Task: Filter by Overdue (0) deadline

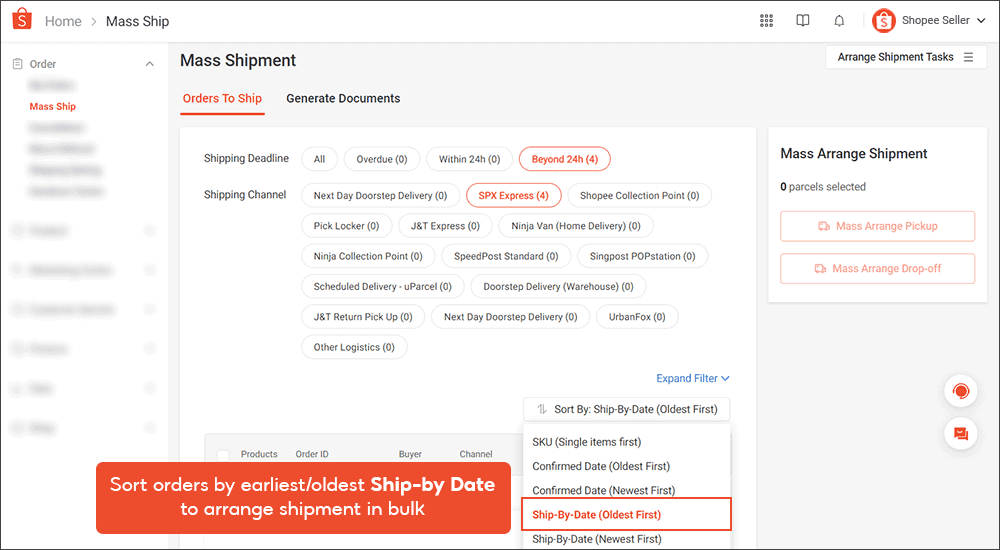Action: [382, 159]
